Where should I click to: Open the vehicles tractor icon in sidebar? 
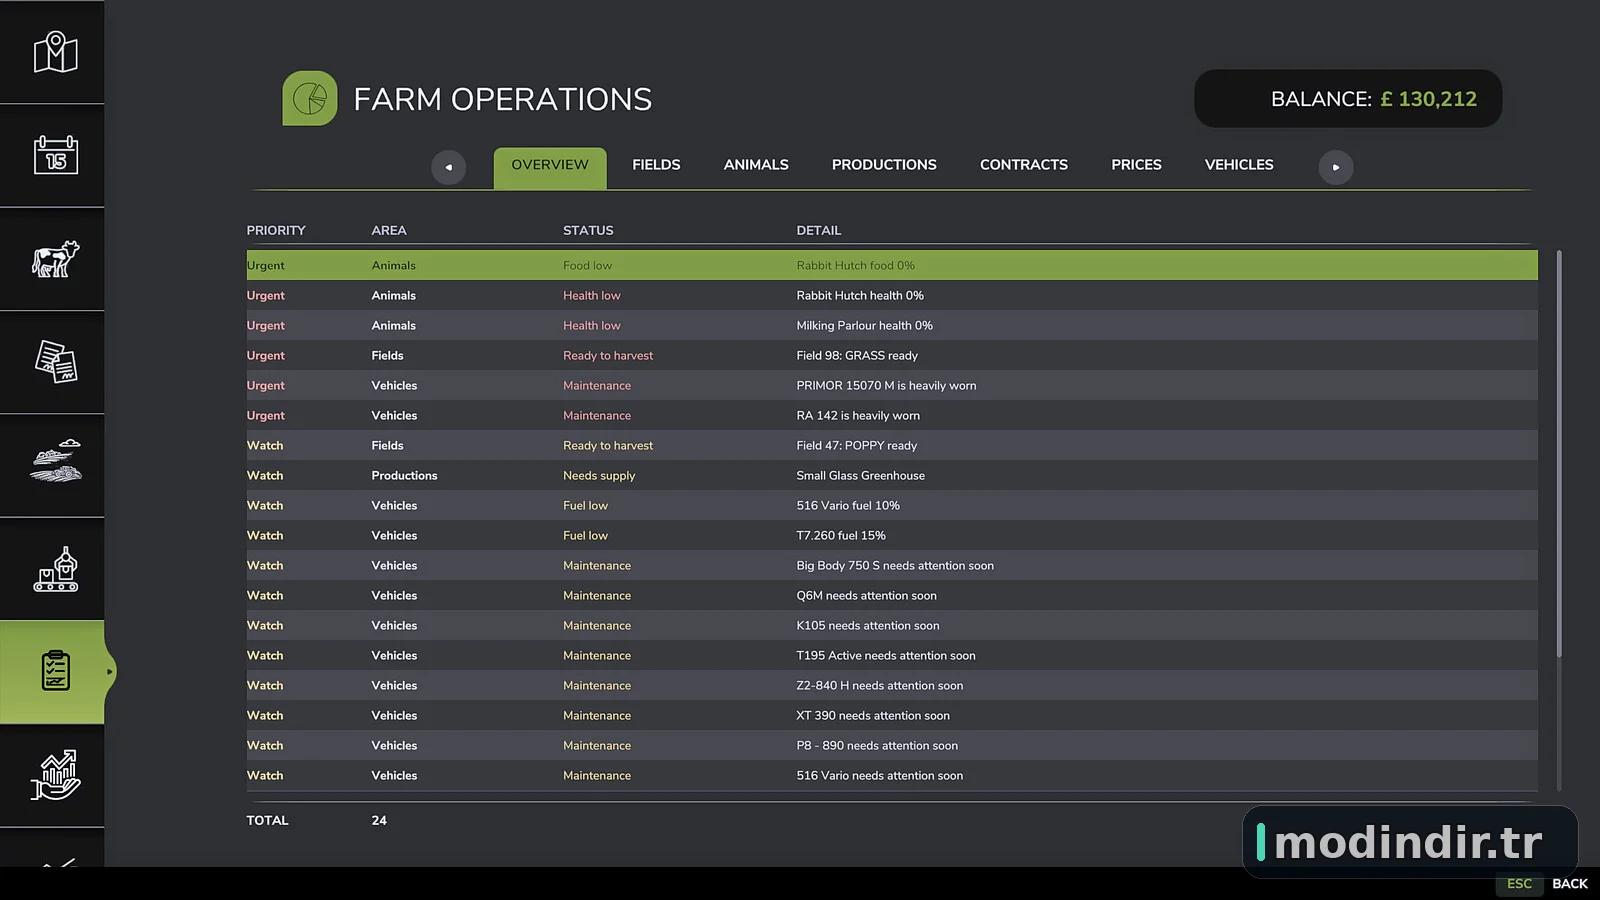click(55, 465)
